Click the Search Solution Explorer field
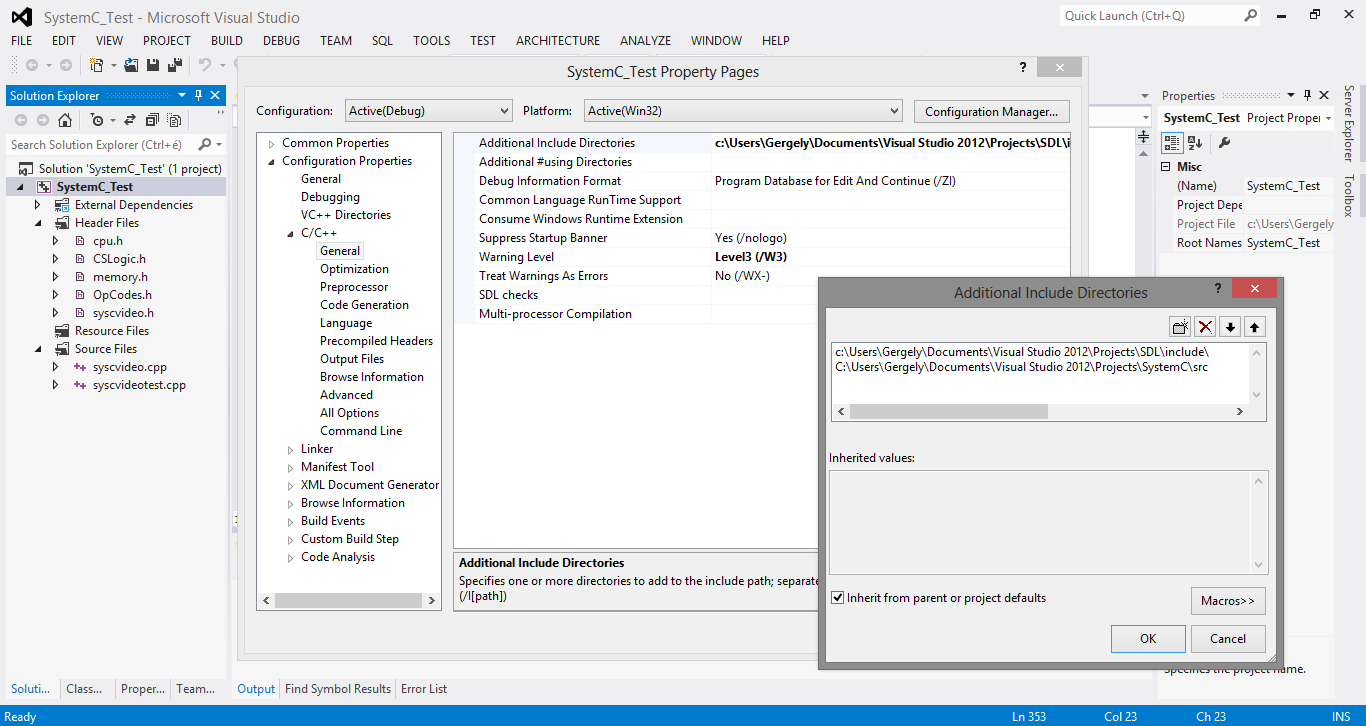 [102, 145]
